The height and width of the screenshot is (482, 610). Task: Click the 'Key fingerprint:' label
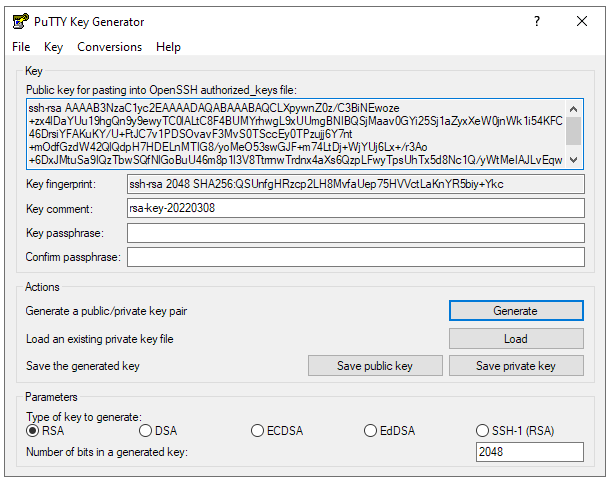point(61,184)
